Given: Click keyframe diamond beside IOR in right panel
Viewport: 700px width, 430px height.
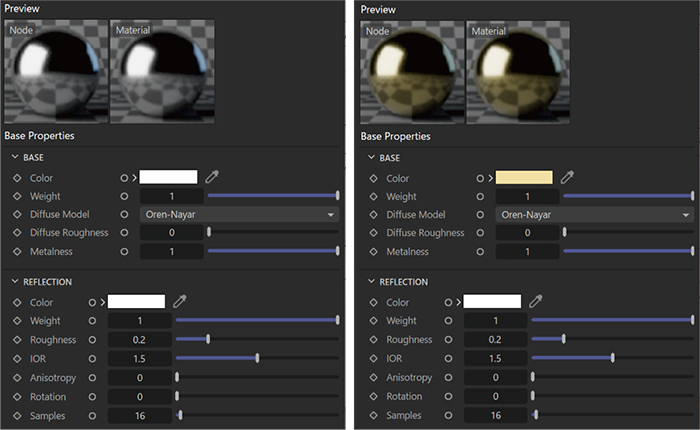Looking at the screenshot, I should 371,358.
